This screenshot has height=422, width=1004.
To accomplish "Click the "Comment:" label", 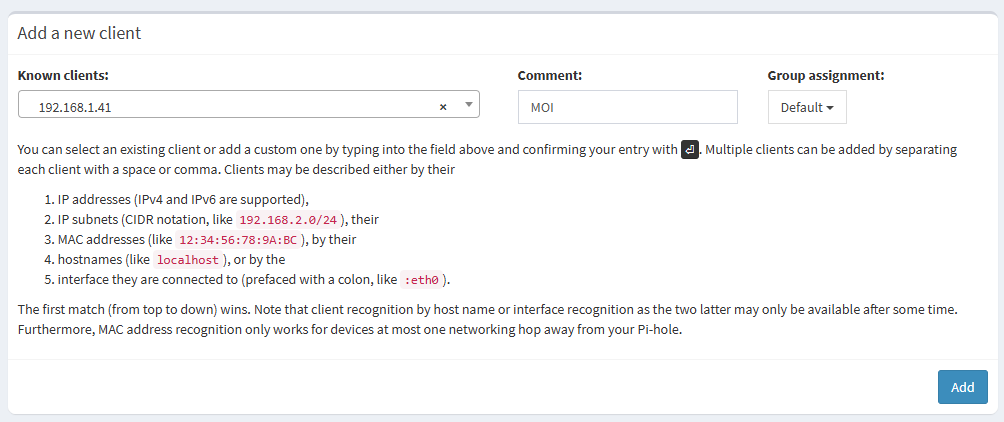I will point(550,75).
